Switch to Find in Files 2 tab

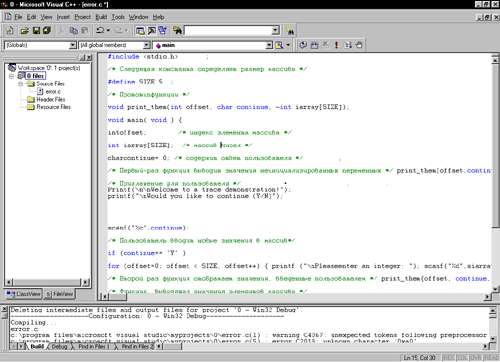(137, 347)
